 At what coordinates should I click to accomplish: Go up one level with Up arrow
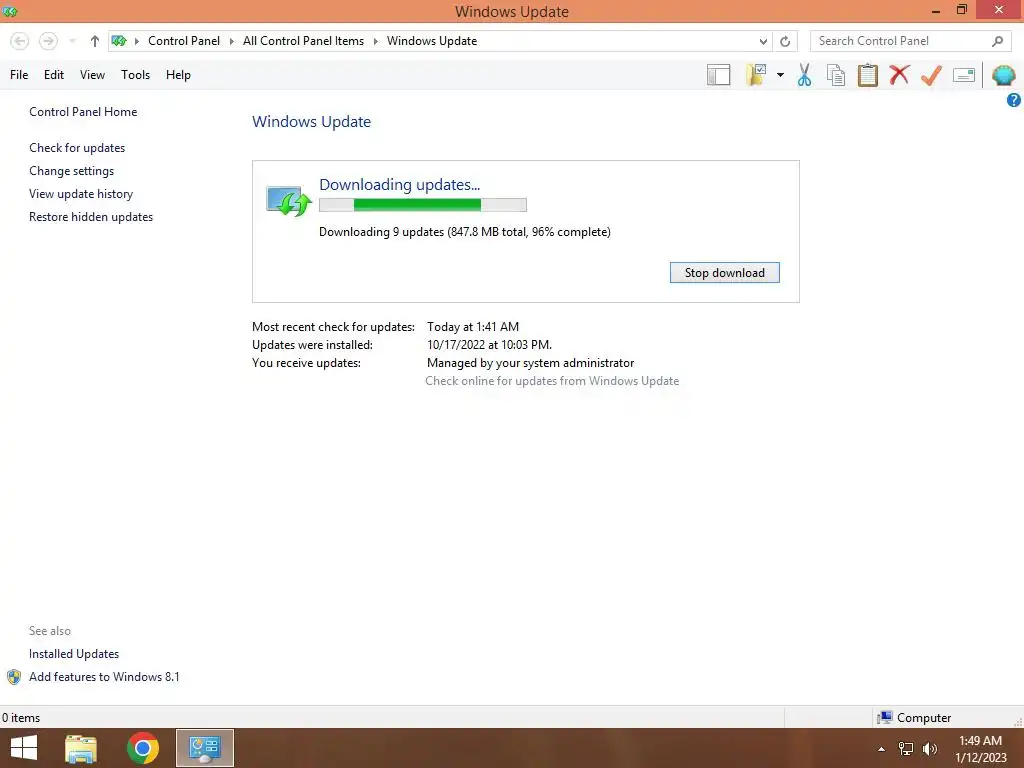(95, 41)
